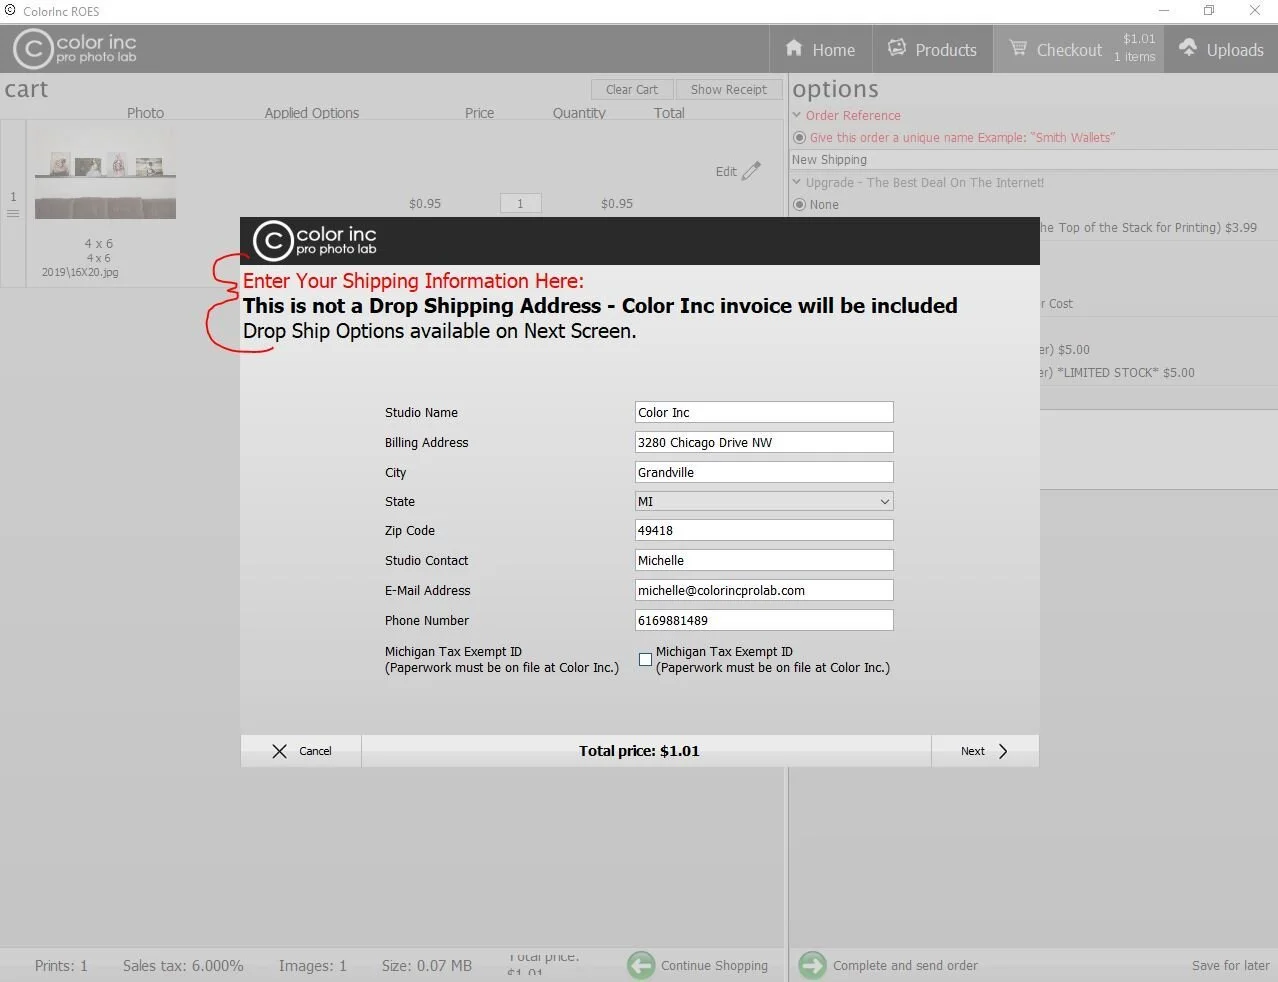Click the Next button in dialog

coord(985,751)
